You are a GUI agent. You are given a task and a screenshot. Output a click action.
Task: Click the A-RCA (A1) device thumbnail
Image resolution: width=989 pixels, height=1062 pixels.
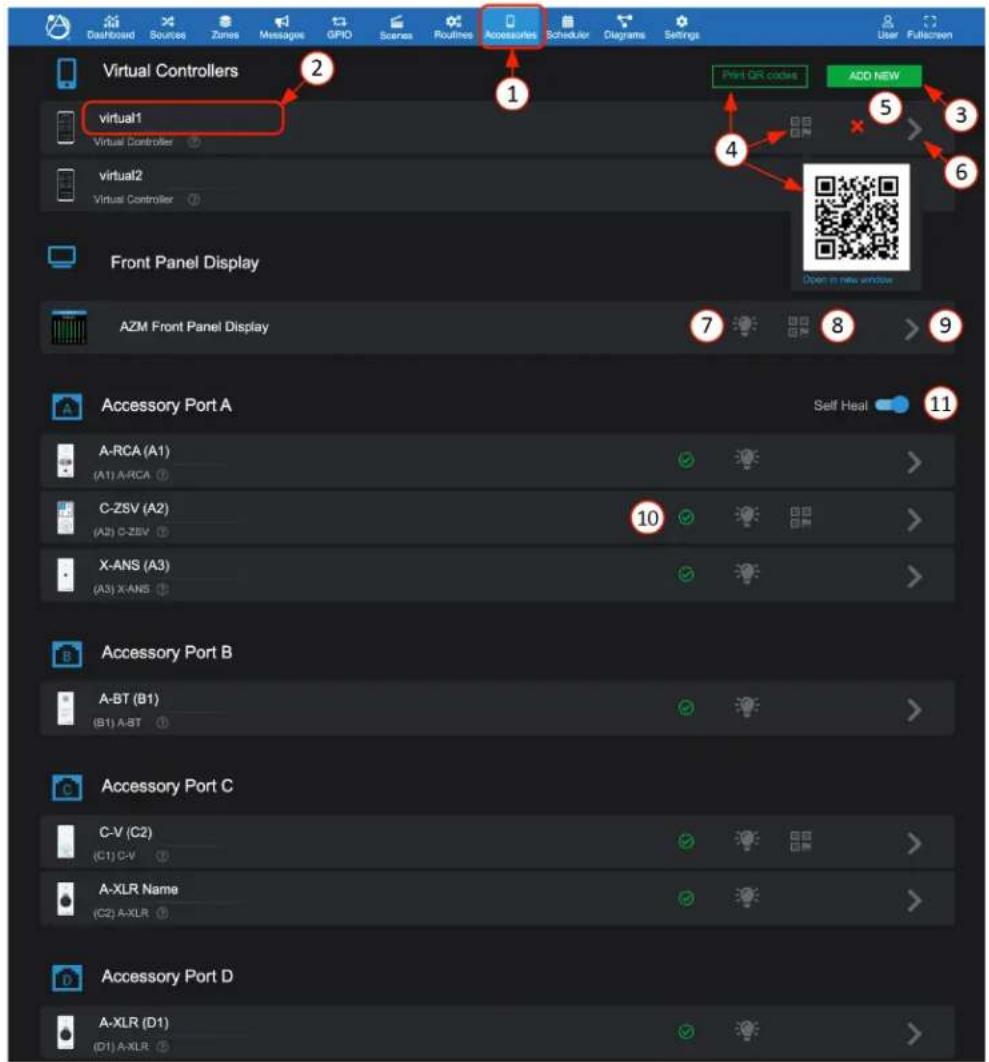click(x=66, y=461)
